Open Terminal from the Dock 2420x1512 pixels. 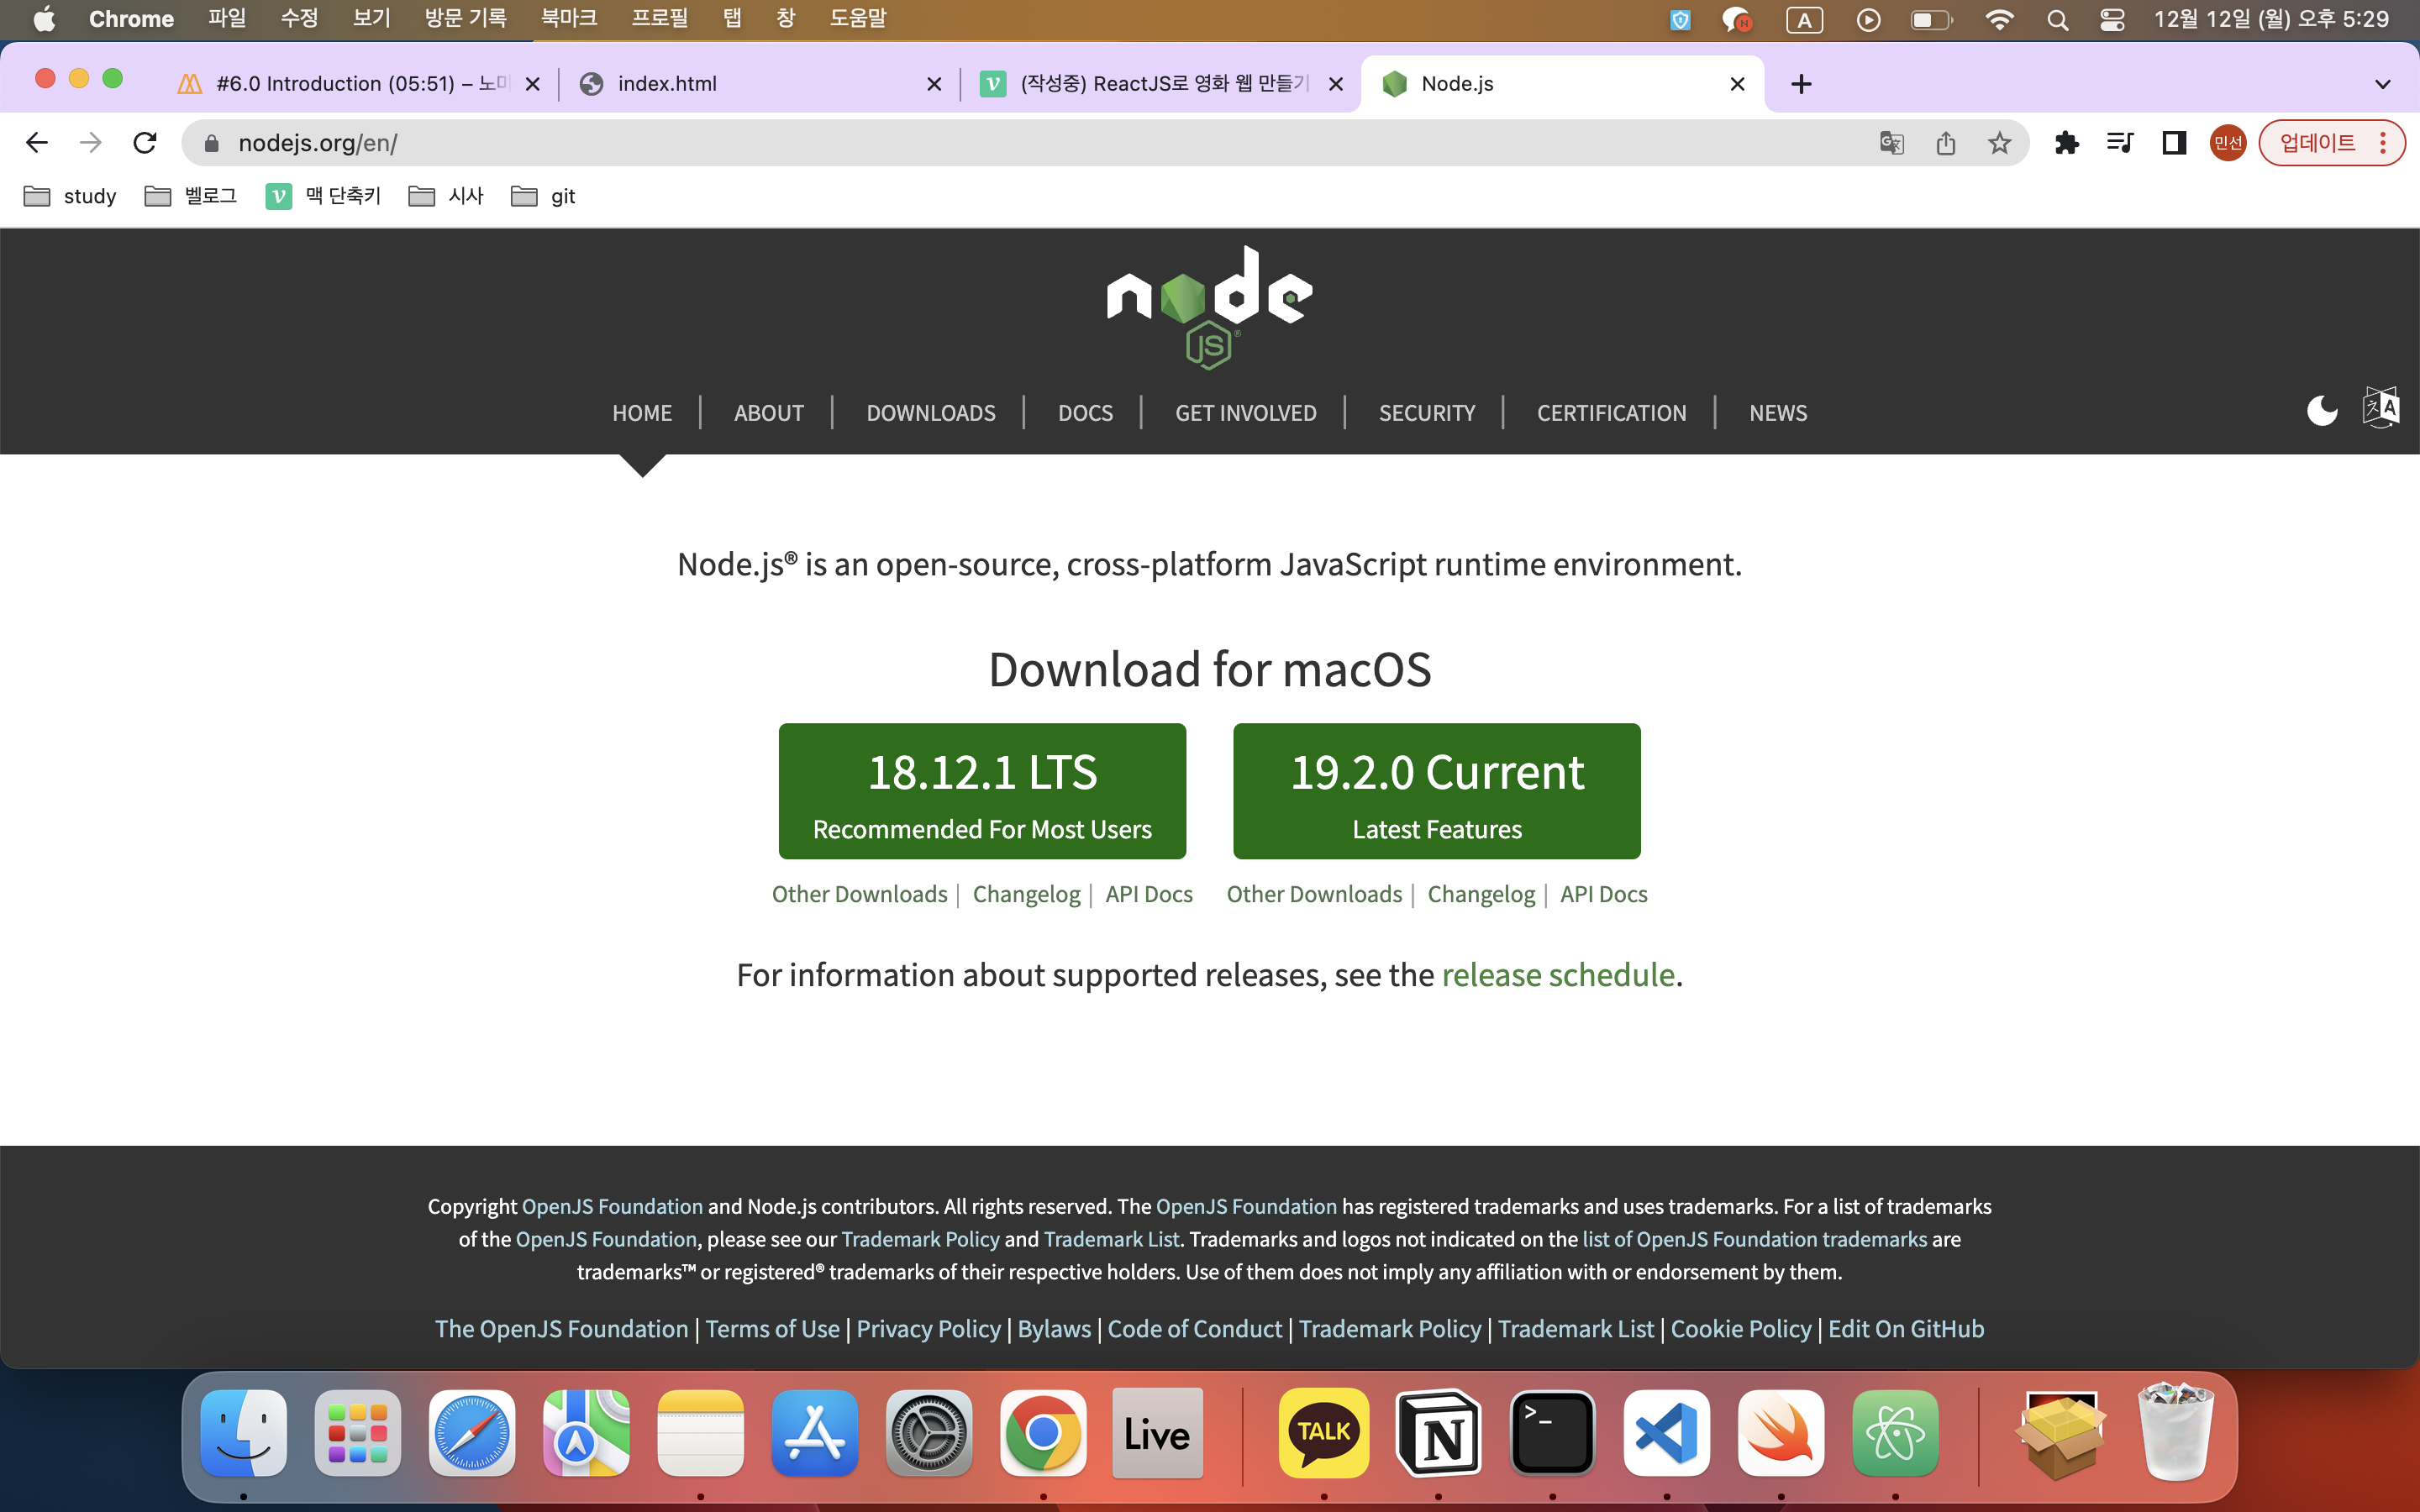tap(1552, 1433)
